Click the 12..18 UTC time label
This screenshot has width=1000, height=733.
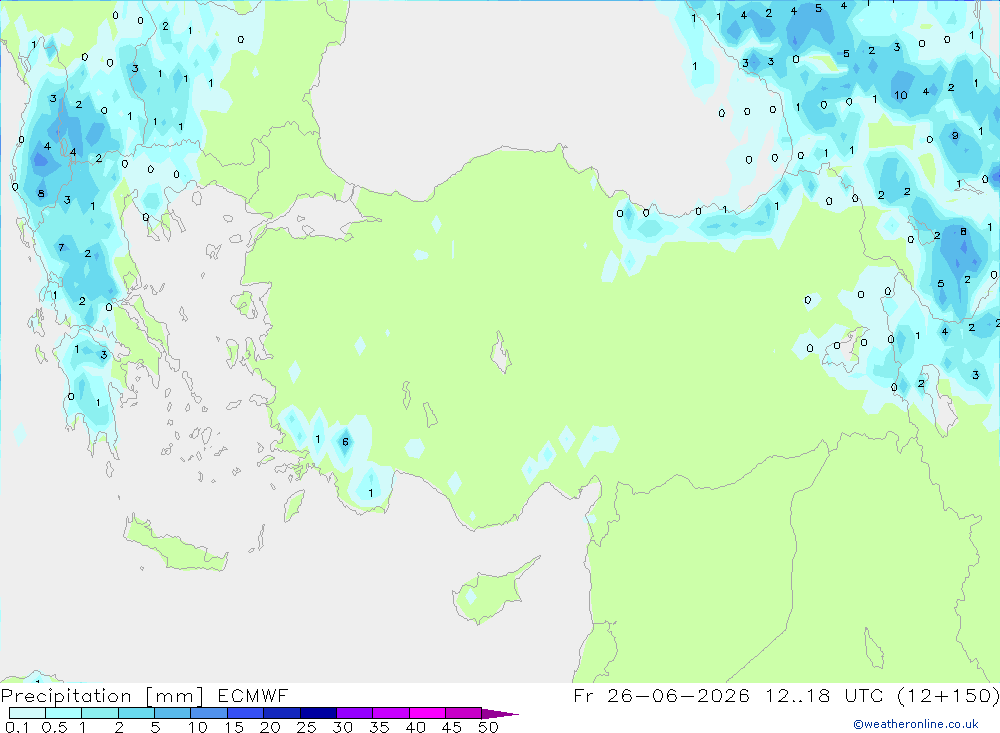(832, 695)
